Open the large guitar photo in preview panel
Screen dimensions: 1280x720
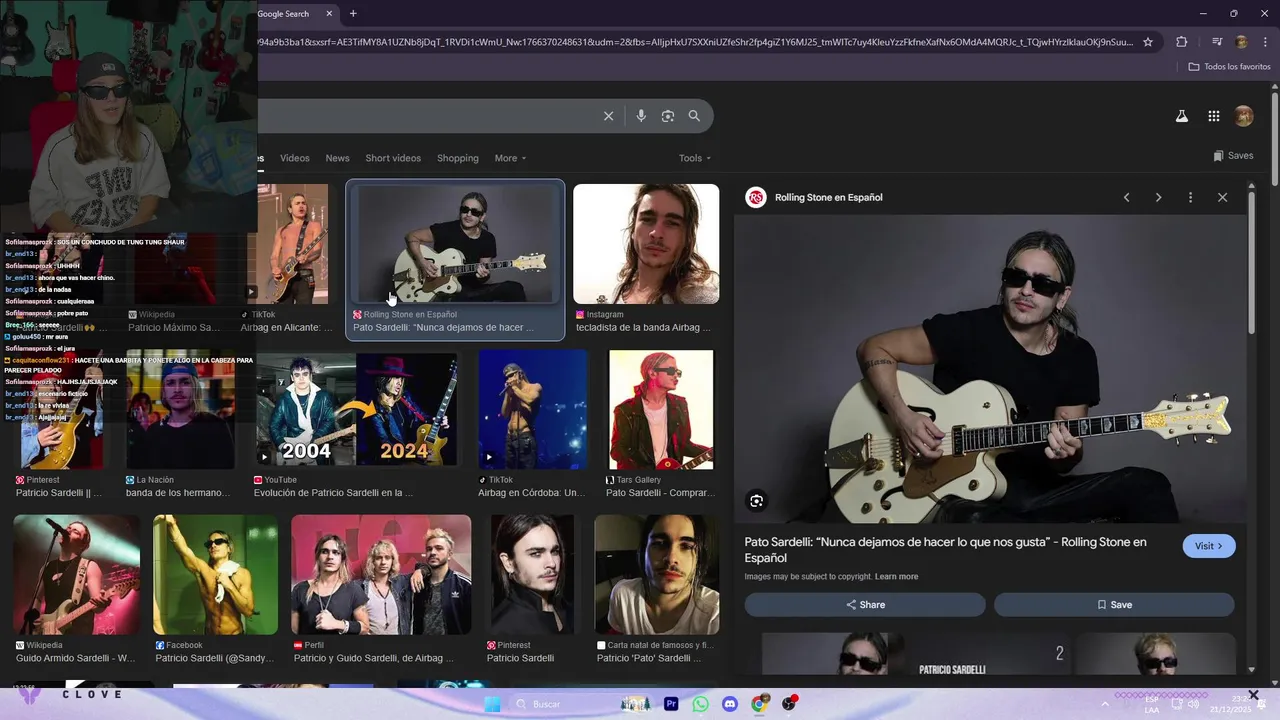pos(990,369)
